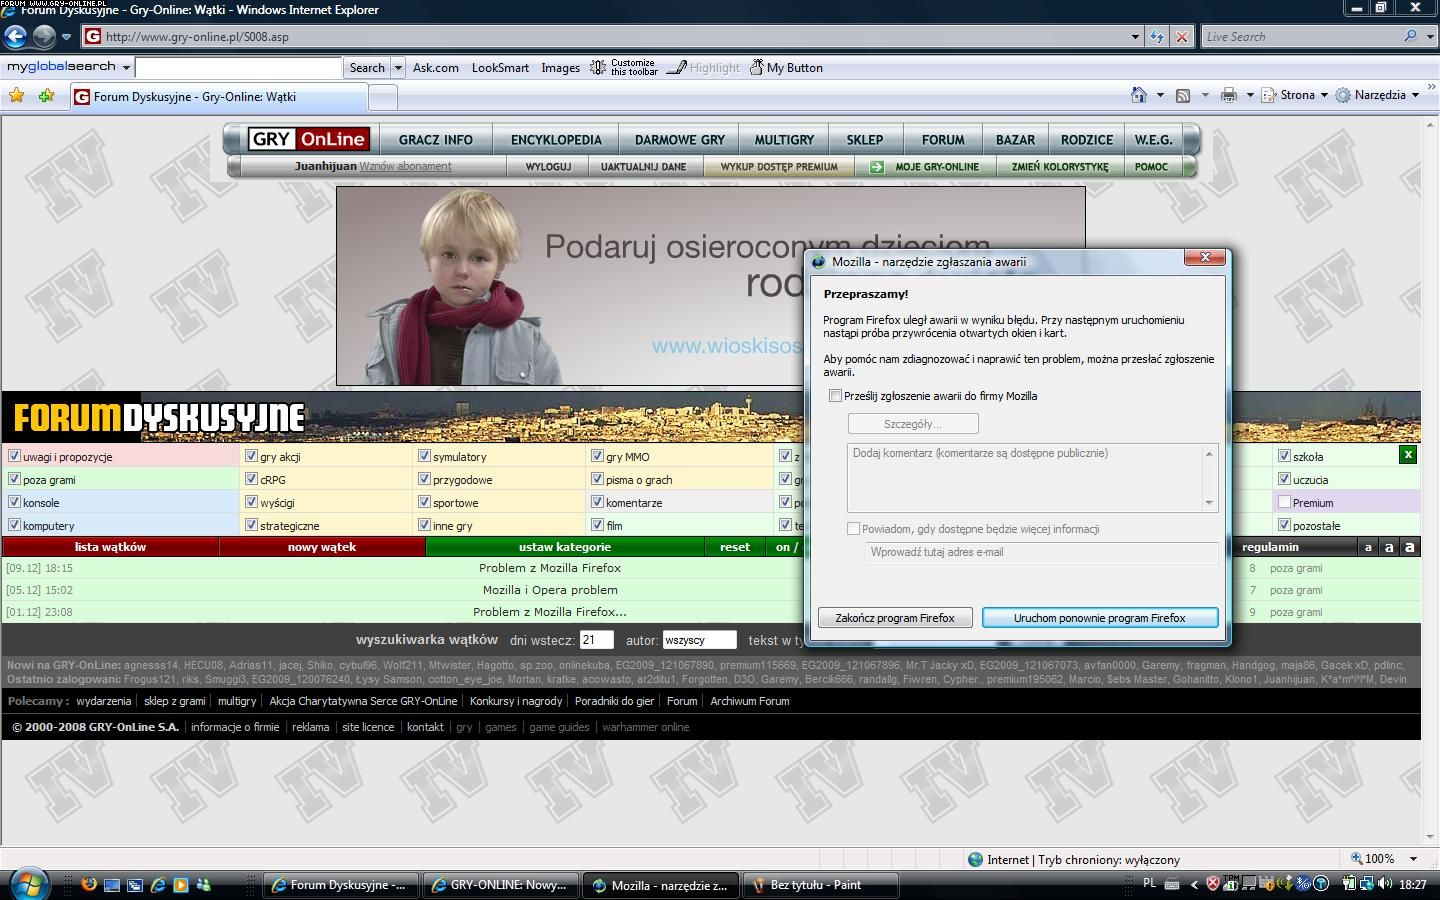This screenshot has width=1440, height=900.
Task: Launch Windows Media Player from quick launch
Action: (x=181, y=884)
